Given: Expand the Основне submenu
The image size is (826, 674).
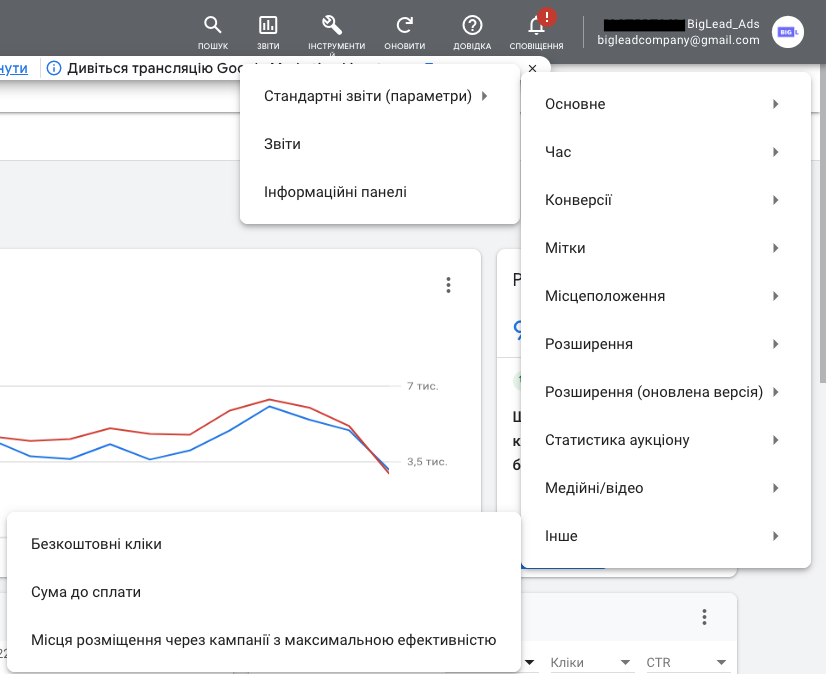Looking at the screenshot, I should point(665,104).
